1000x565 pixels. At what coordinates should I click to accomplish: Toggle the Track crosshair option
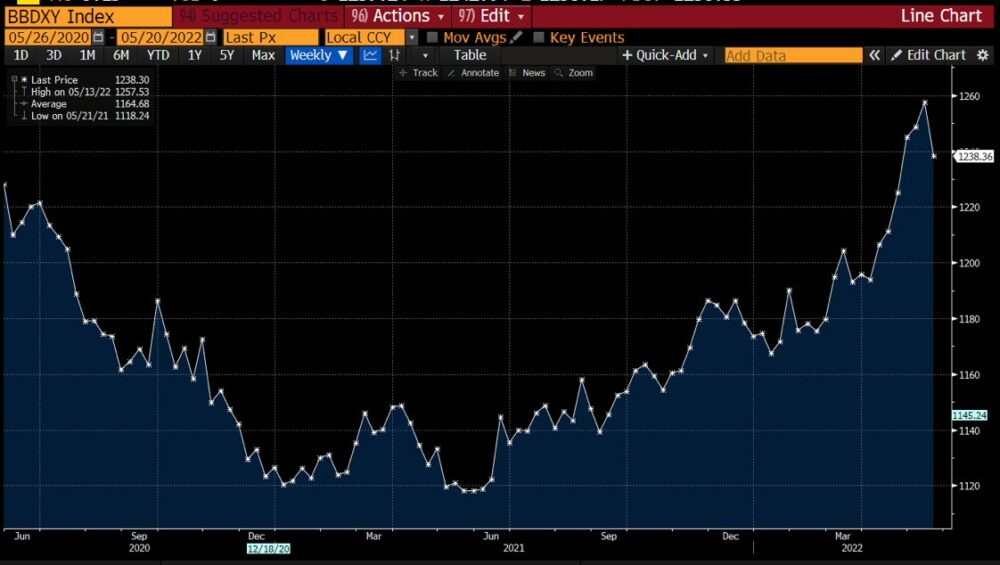click(418, 73)
